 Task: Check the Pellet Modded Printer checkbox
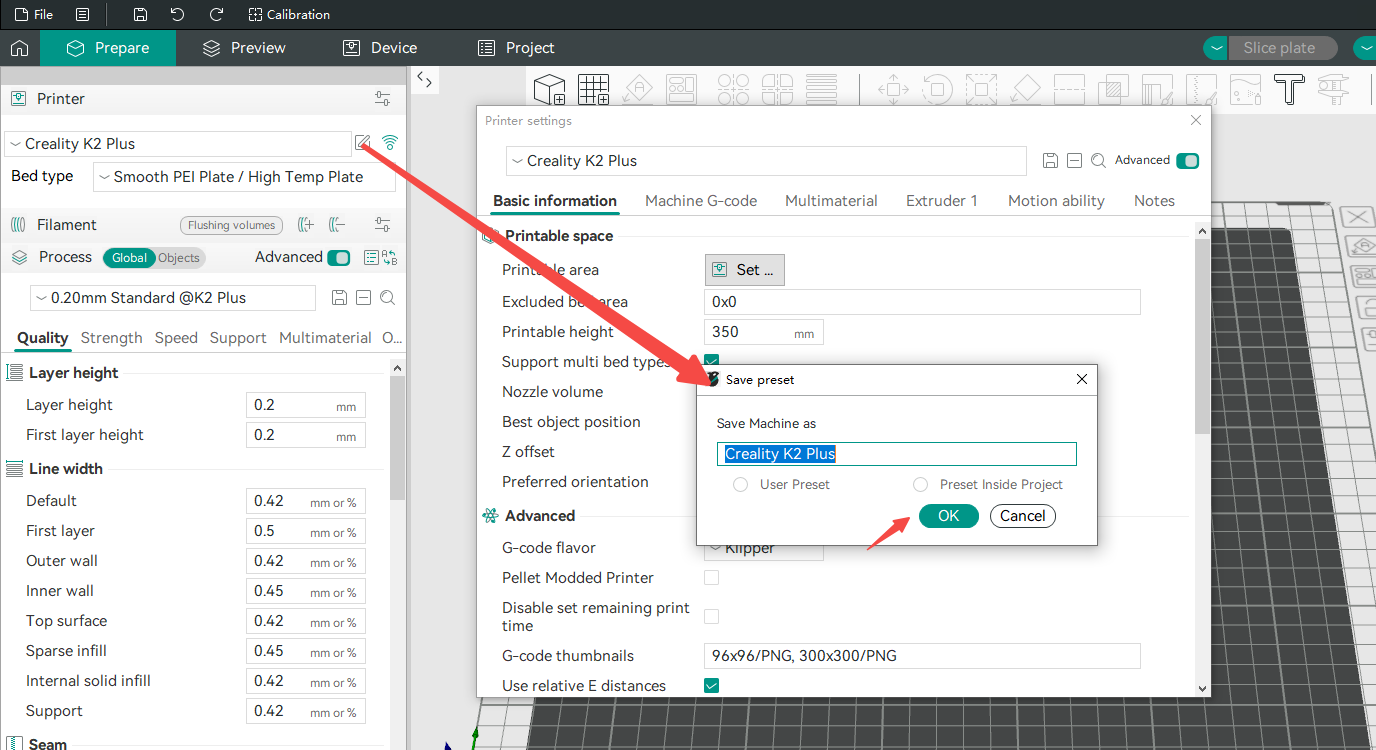[x=712, y=577]
